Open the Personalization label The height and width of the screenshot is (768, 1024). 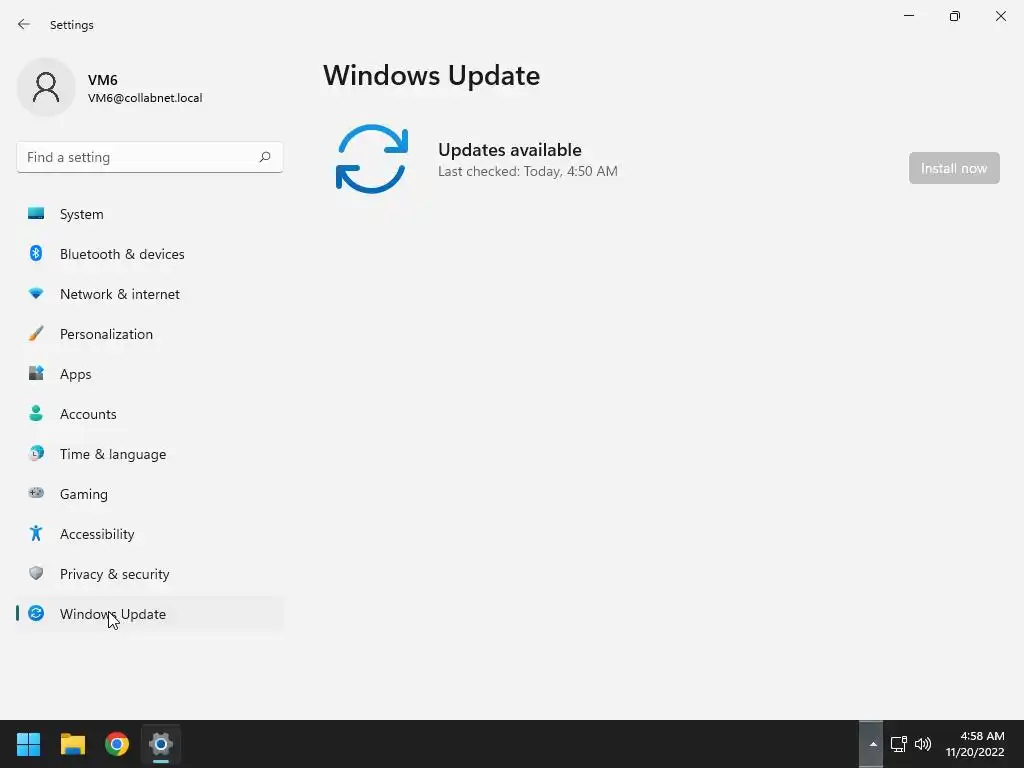click(106, 334)
